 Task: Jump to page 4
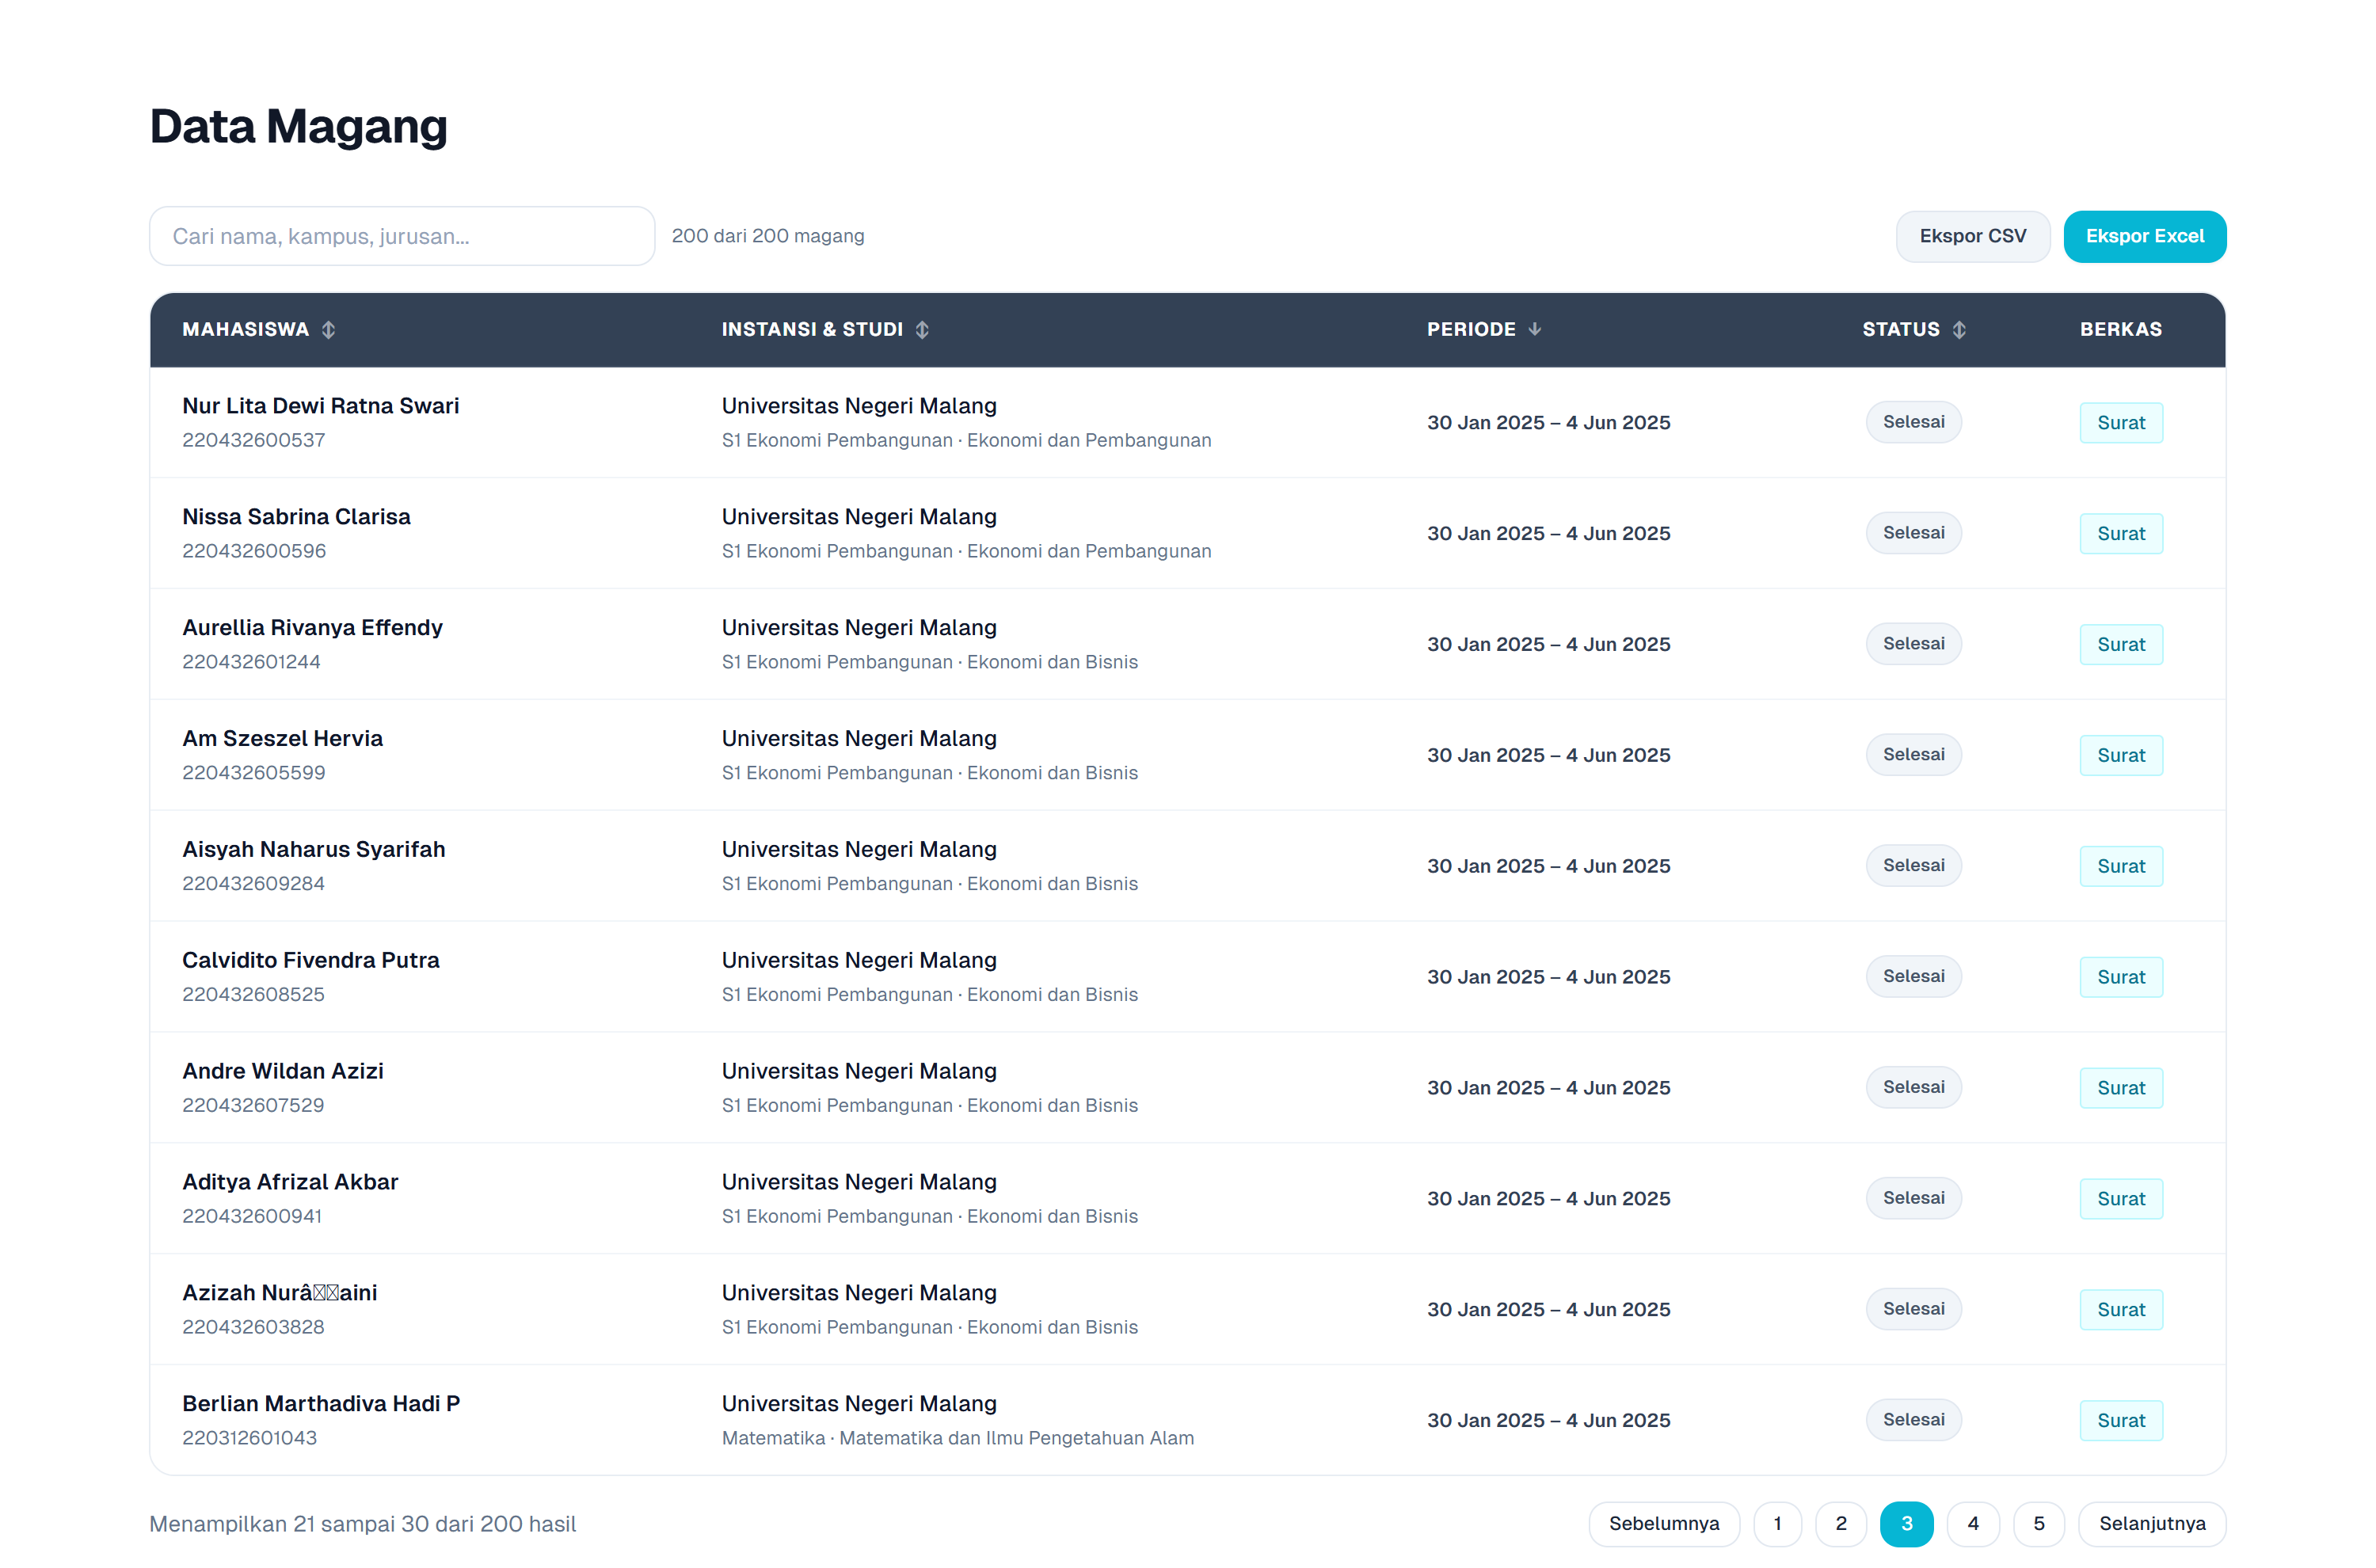pyautogui.click(x=1973, y=1523)
